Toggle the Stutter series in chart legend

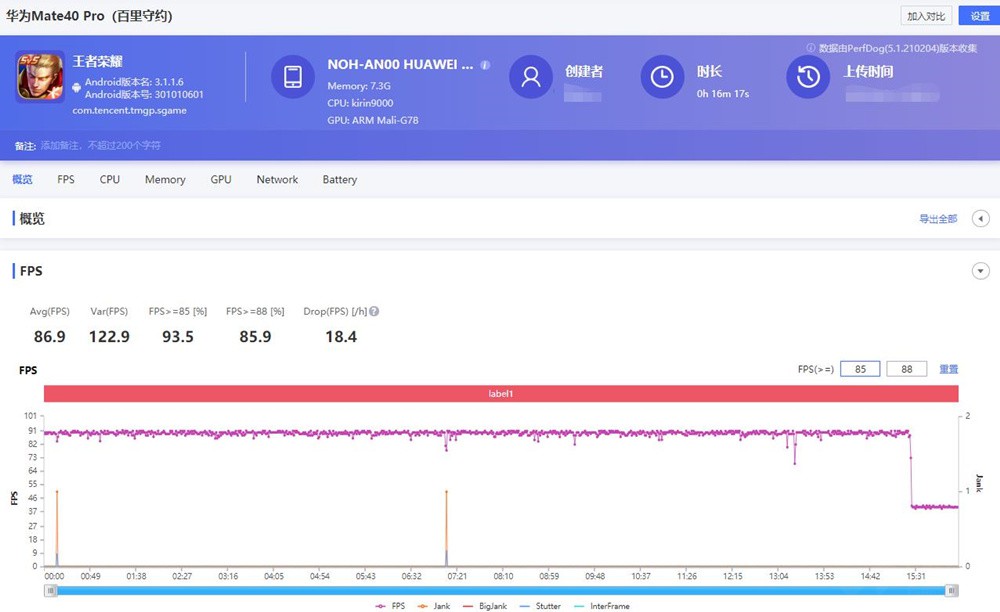coord(540,606)
